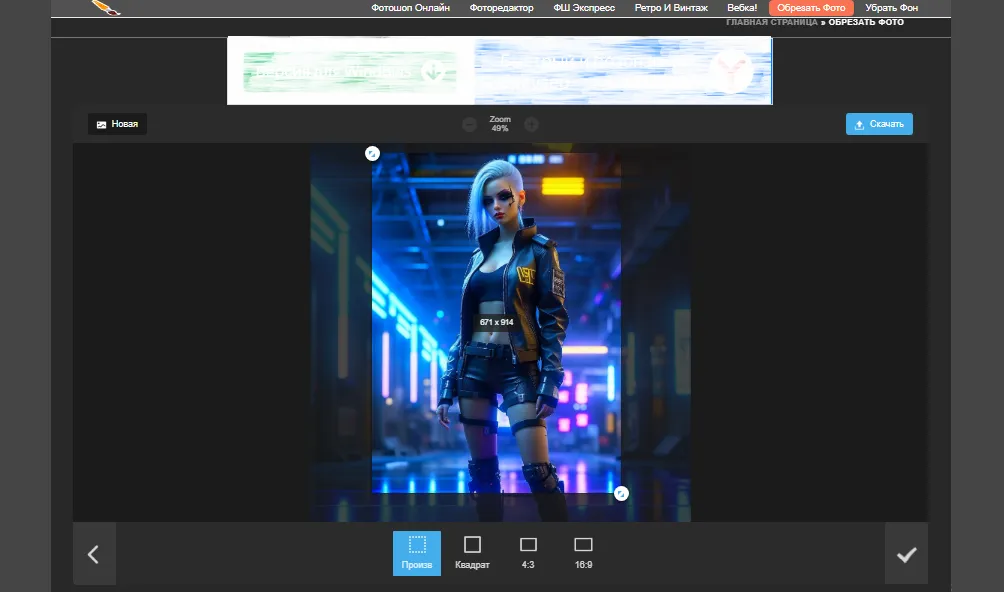The width and height of the screenshot is (1004, 594).
Task: Set crop ratio to 16:9
Action: 583,553
